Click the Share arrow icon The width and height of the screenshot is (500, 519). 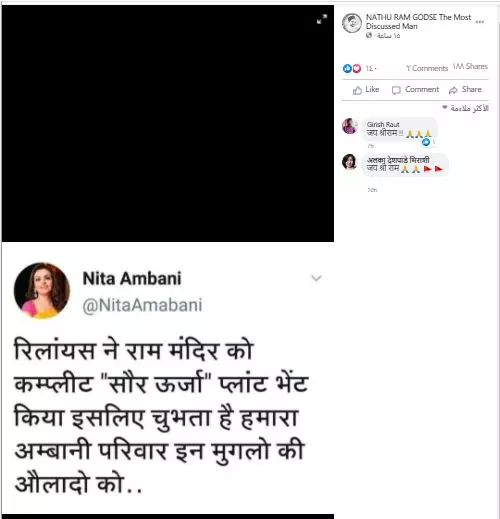click(453, 90)
